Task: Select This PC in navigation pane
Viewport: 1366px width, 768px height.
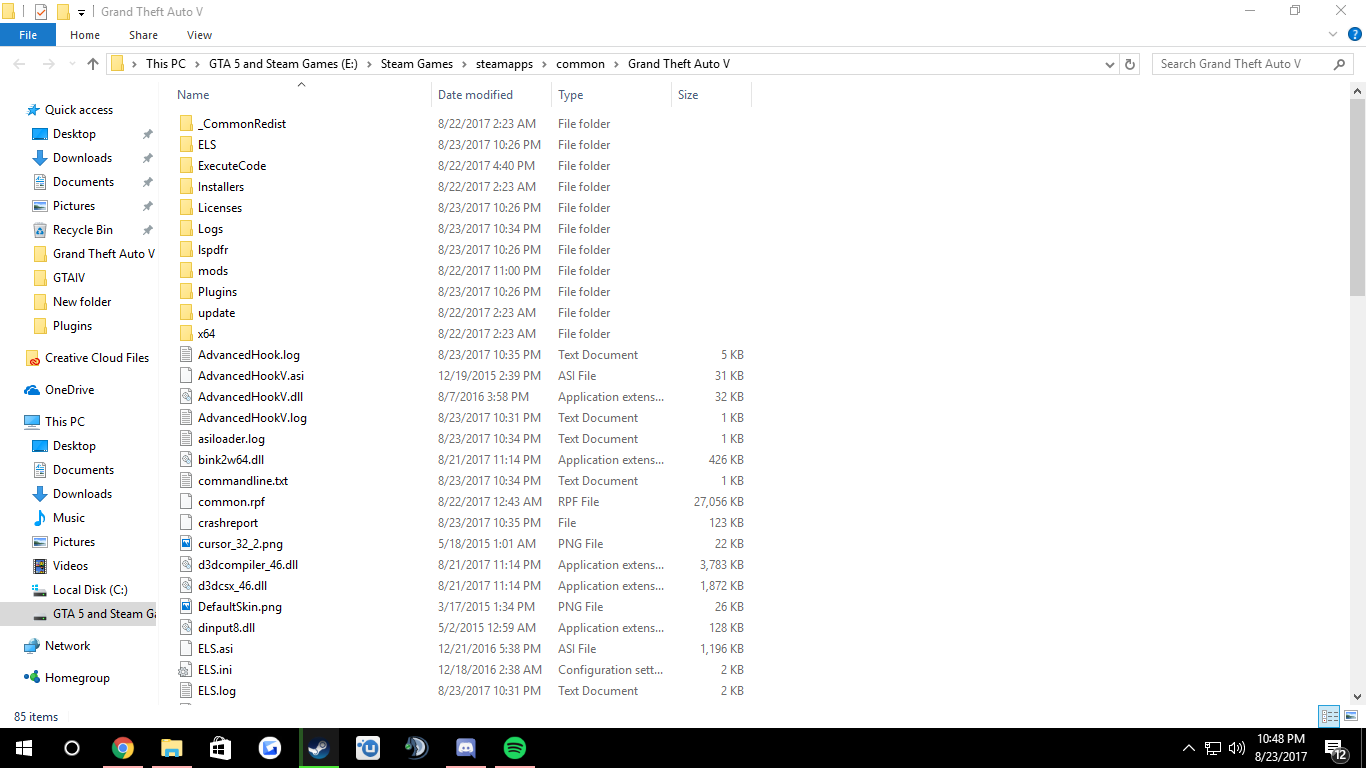Action: (x=64, y=422)
